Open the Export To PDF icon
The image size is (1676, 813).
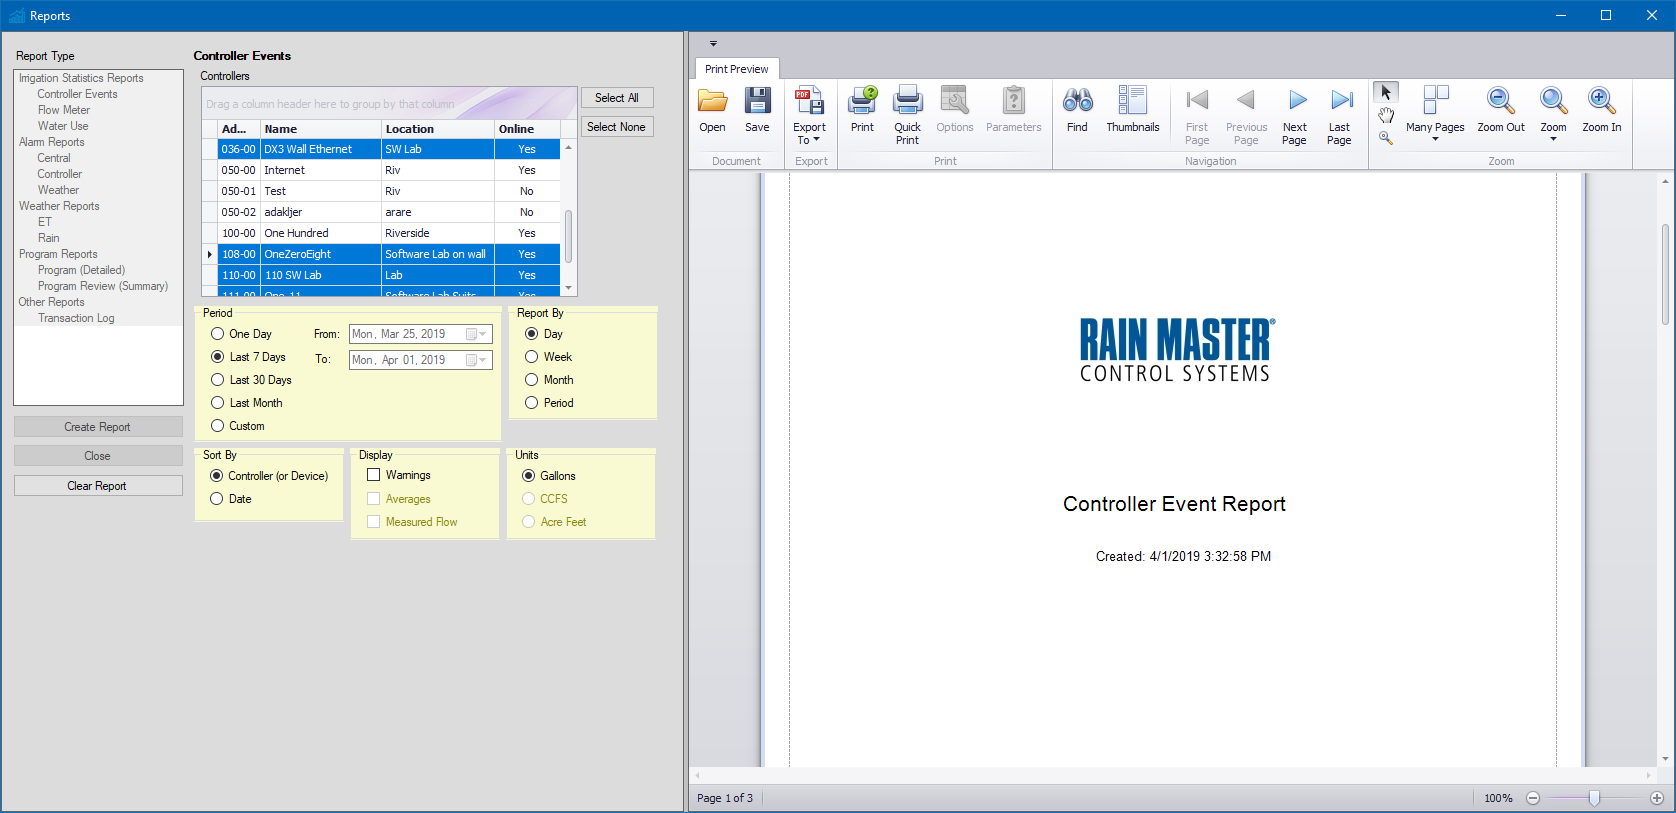tap(809, 102)
